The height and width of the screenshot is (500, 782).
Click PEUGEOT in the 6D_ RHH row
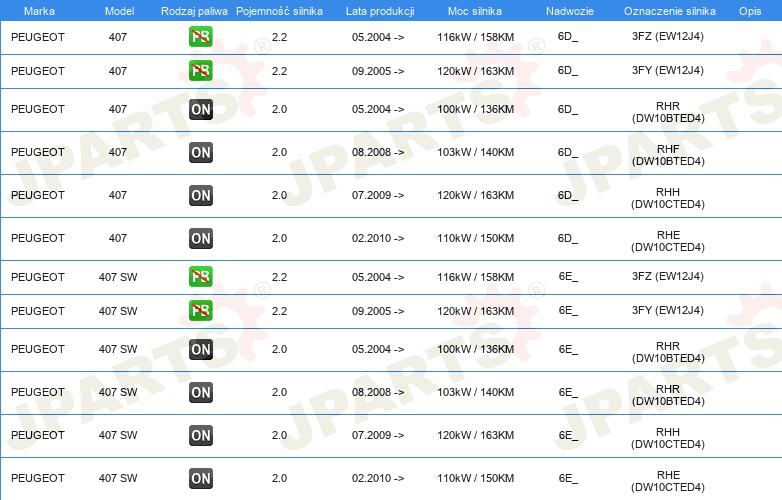click(x=38, y=195)
